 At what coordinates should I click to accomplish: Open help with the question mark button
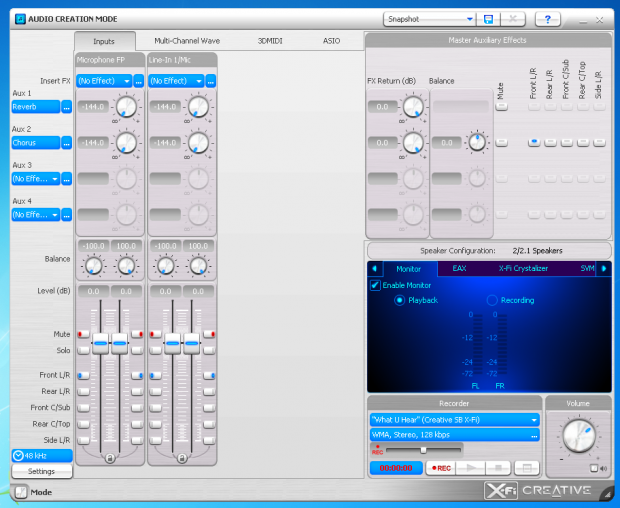pyautogui.click(x=547, y=19)
